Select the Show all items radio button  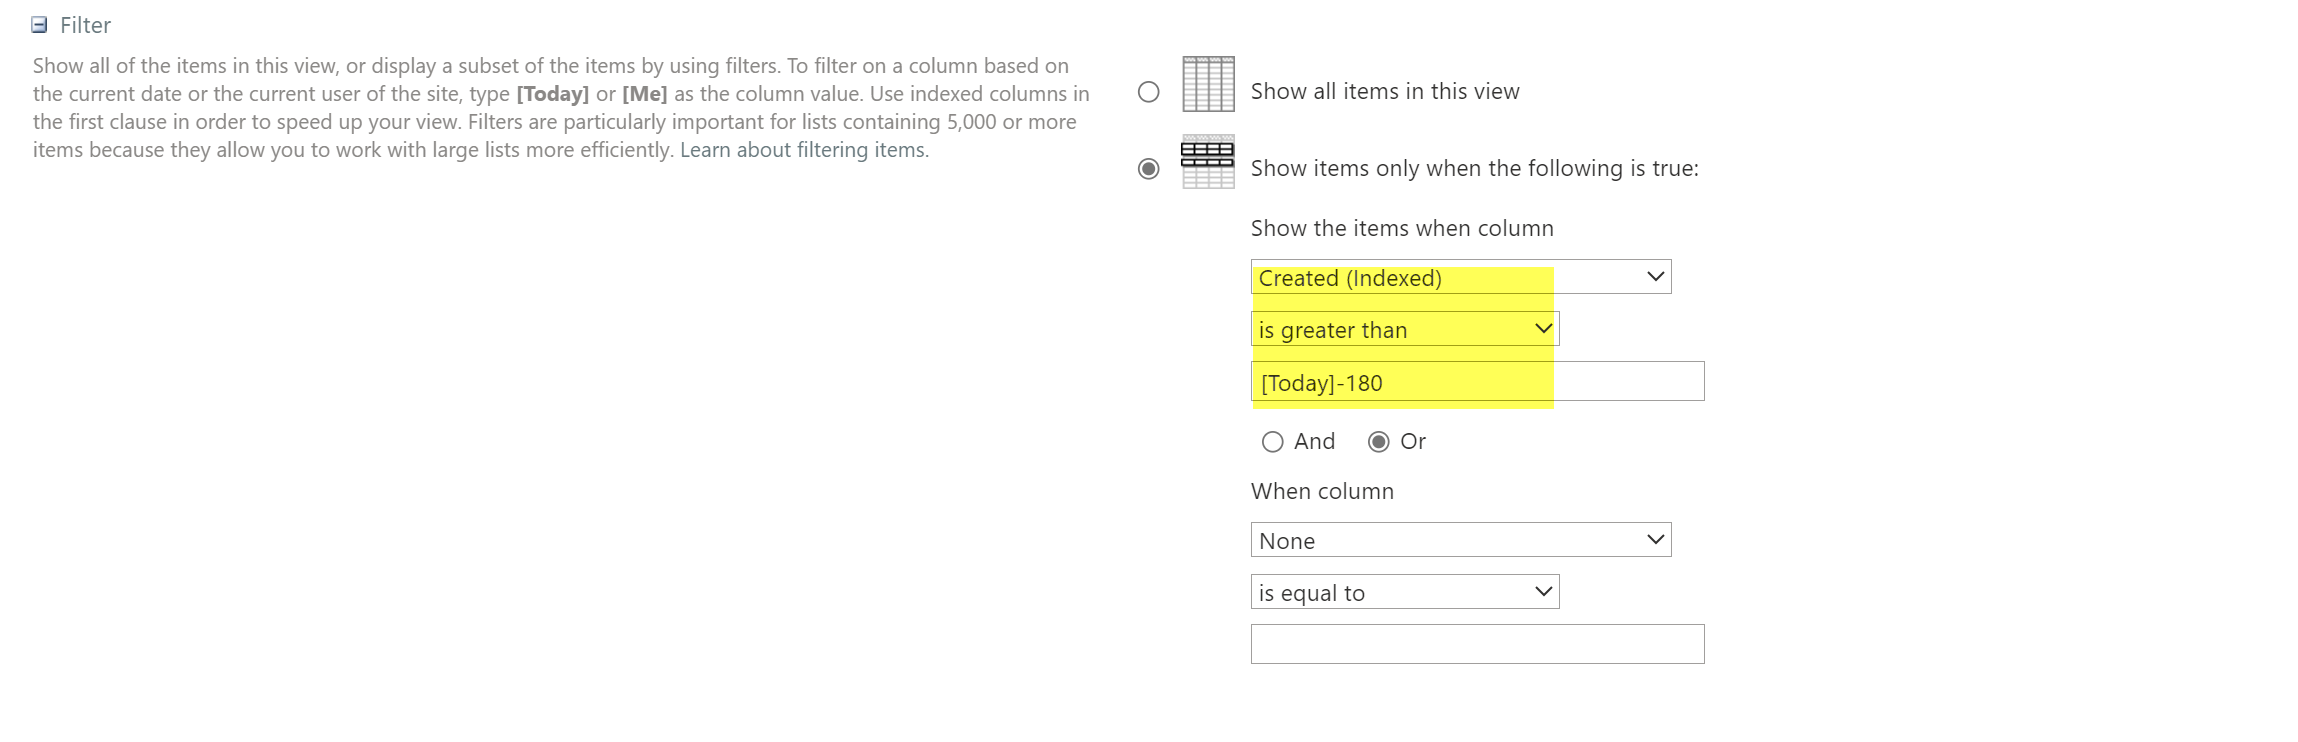pos(1149,92)
